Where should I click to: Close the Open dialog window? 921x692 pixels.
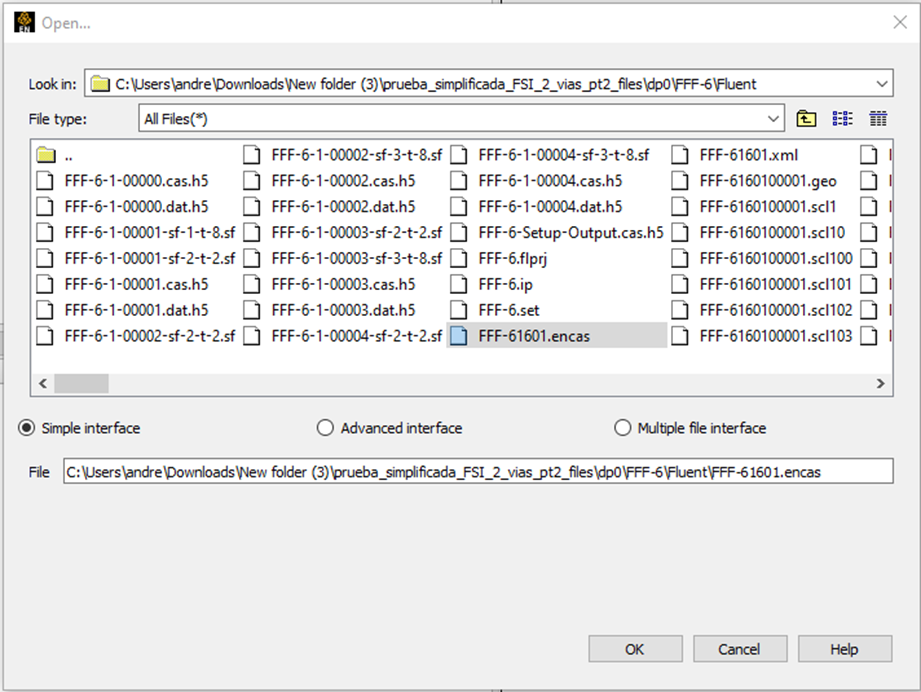[x=899, y=22]
